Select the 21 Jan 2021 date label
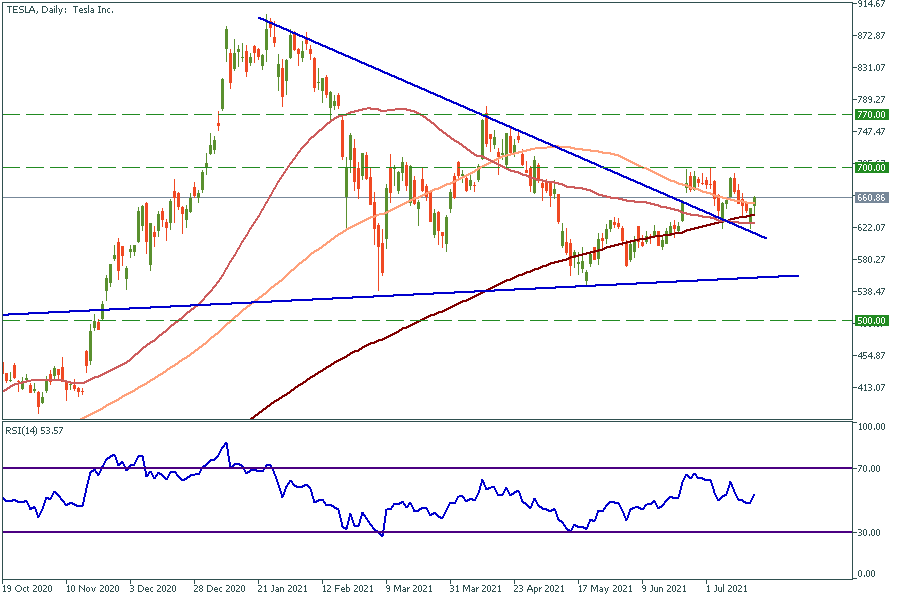 click(x=284, y=589)
